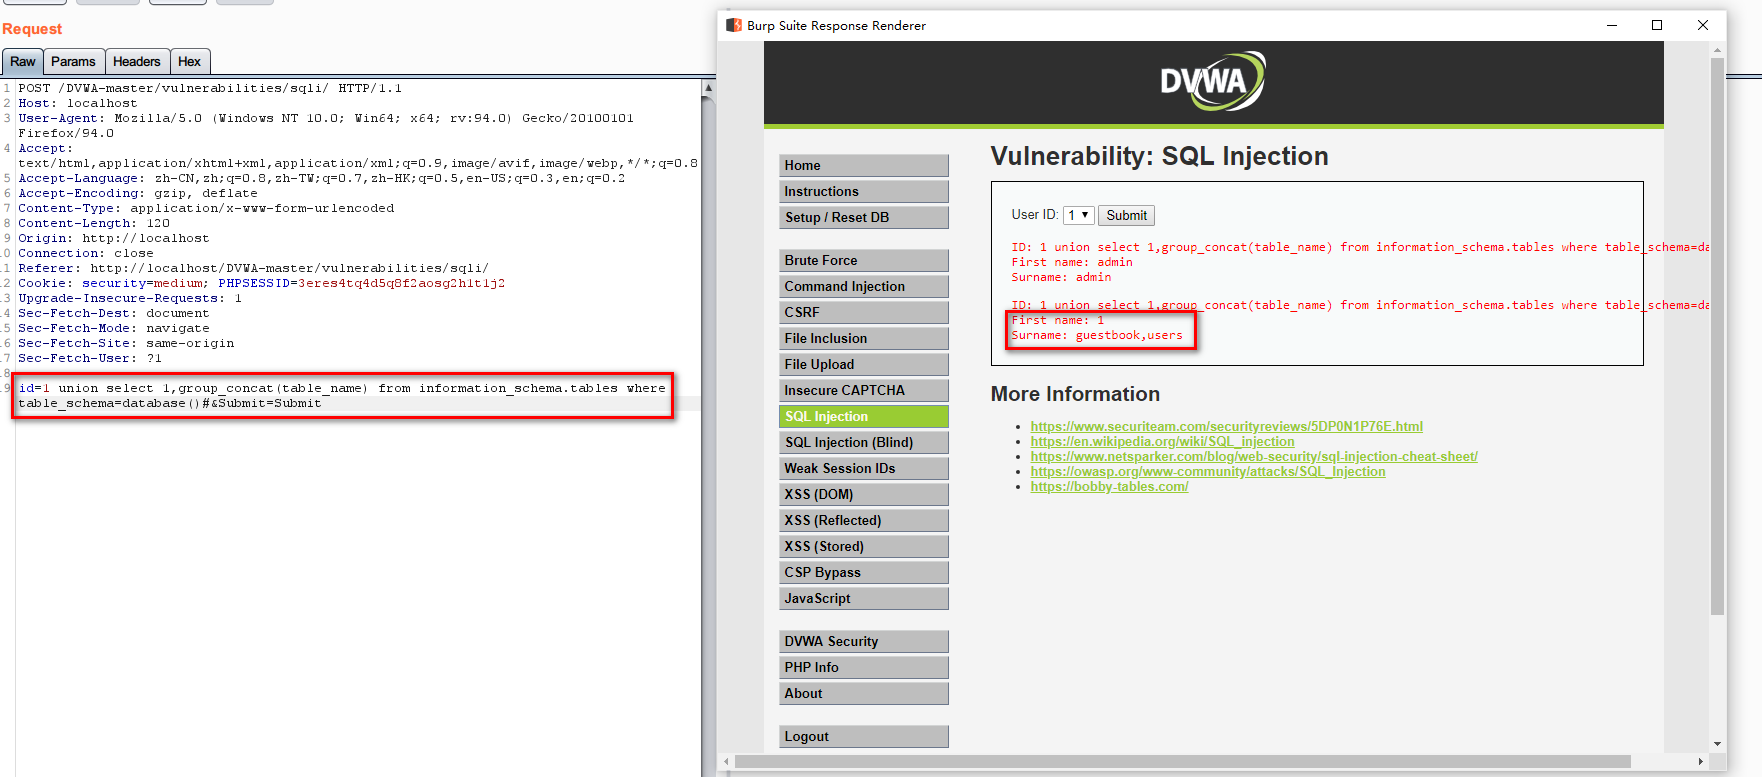
Task: Open the Headers request tab
Action: (137, 62)
